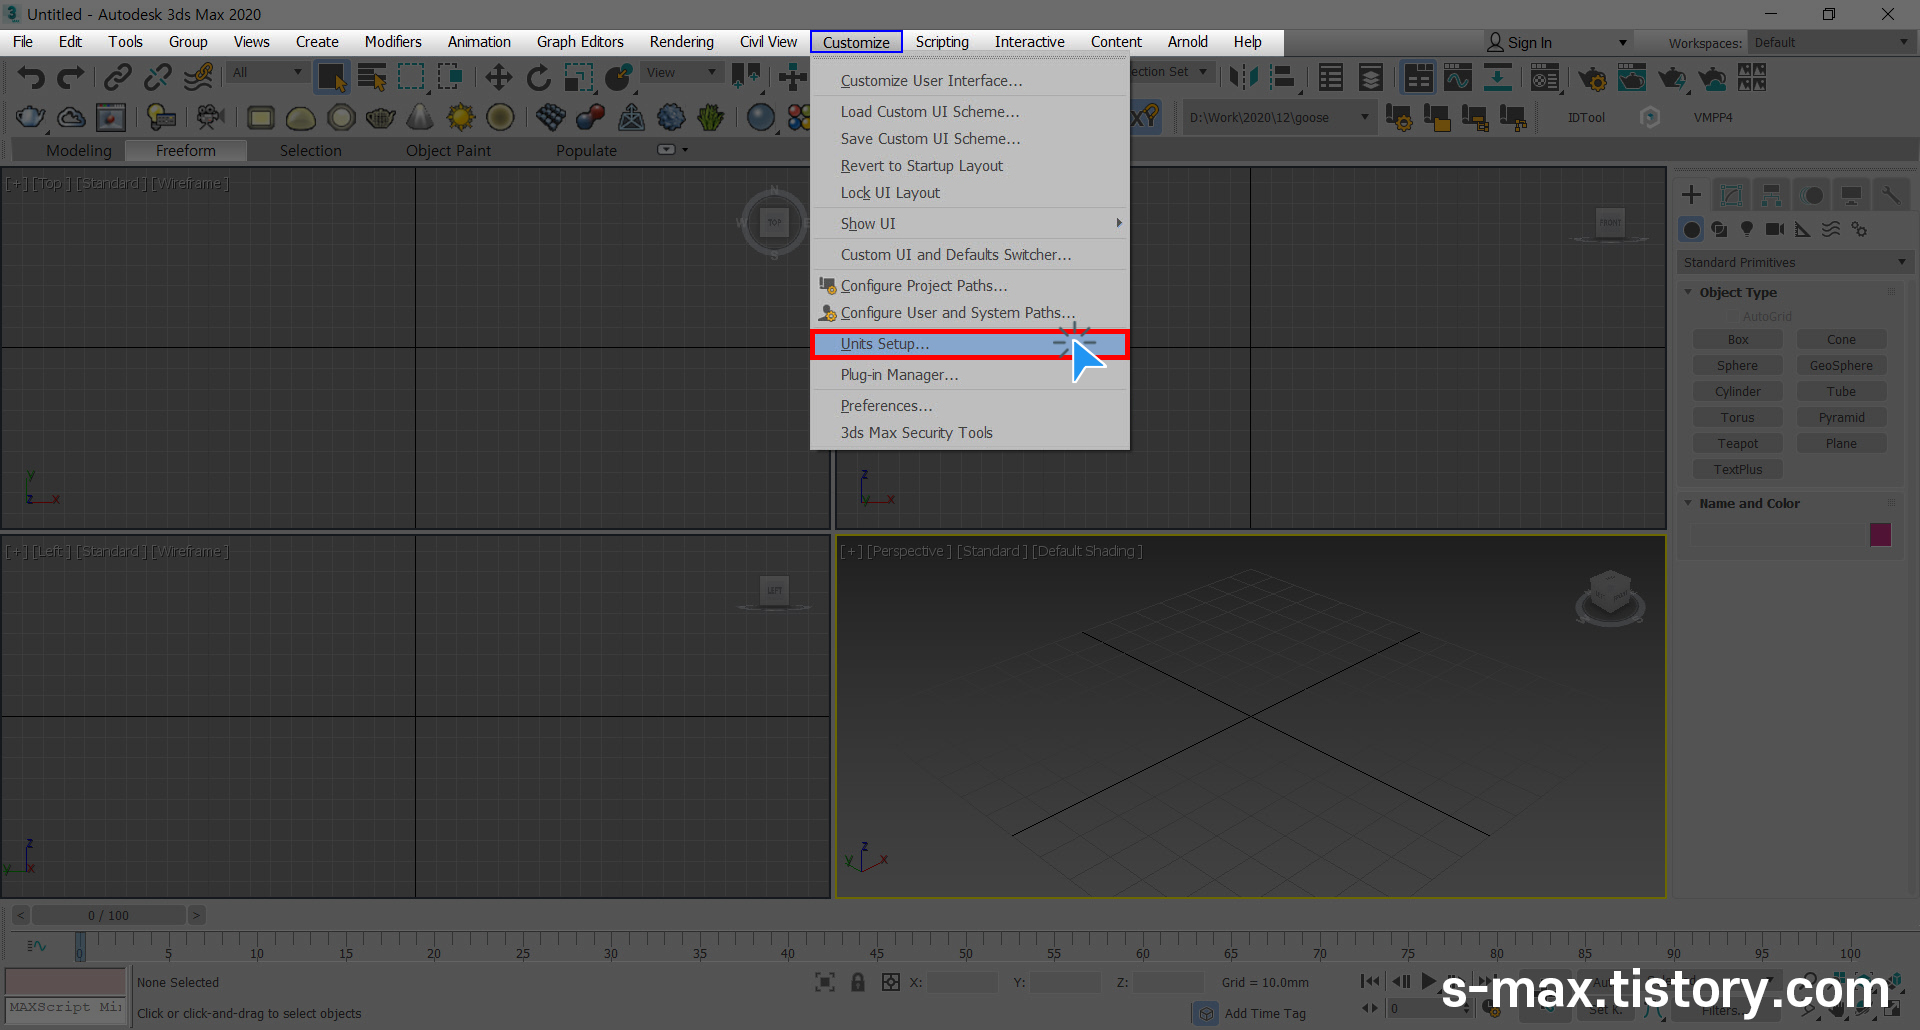Click Add Time Tag text
This screenshot has height=1030, width=1920.
click(1265, 1013)
